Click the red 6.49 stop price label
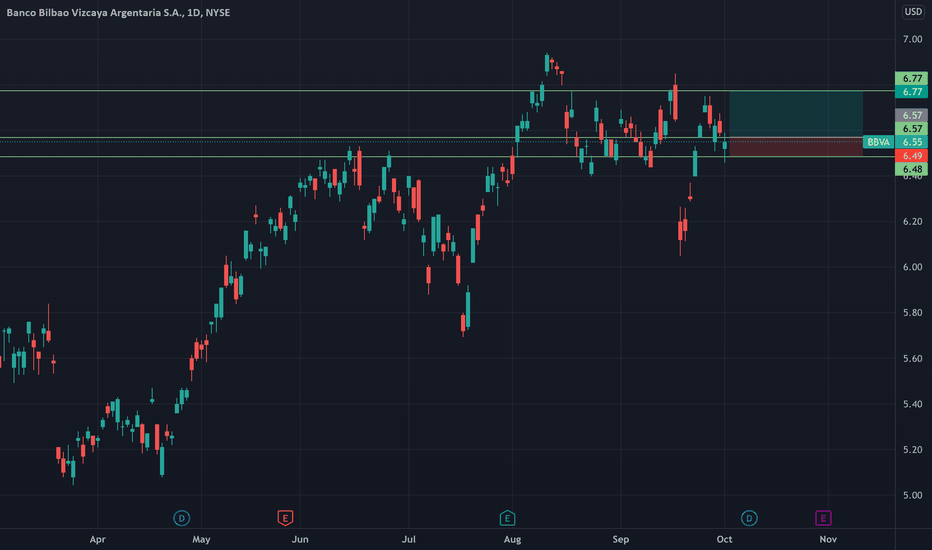 click(912, 156)
